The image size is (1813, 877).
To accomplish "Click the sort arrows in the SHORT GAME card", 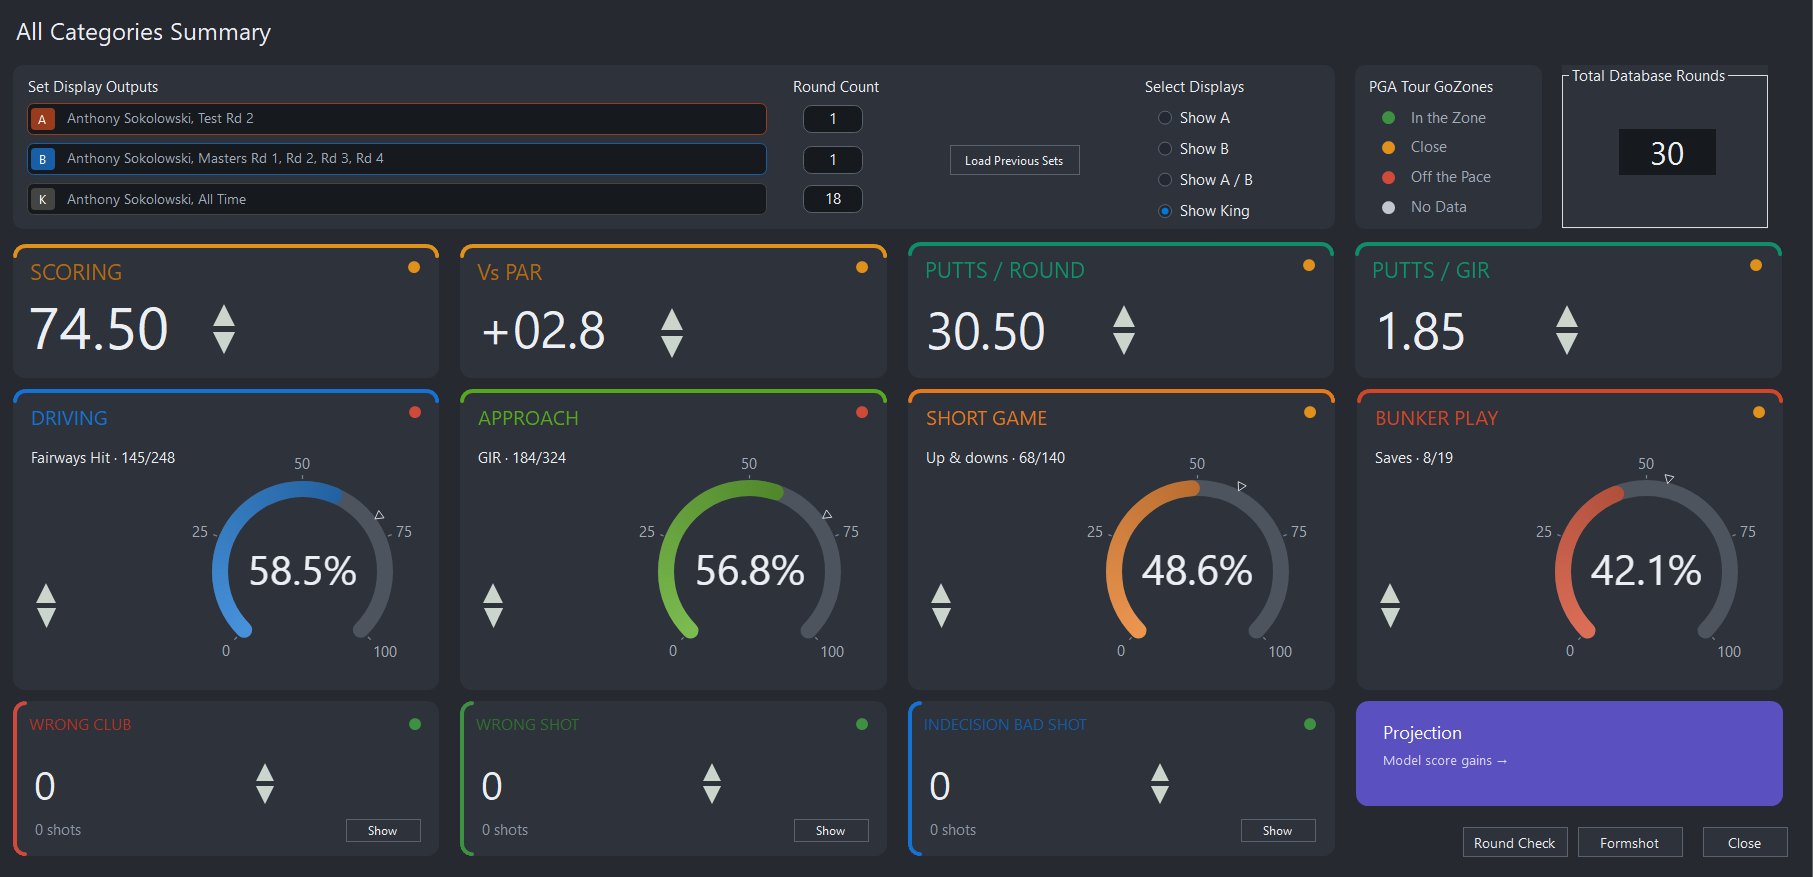I will point(941,606).
